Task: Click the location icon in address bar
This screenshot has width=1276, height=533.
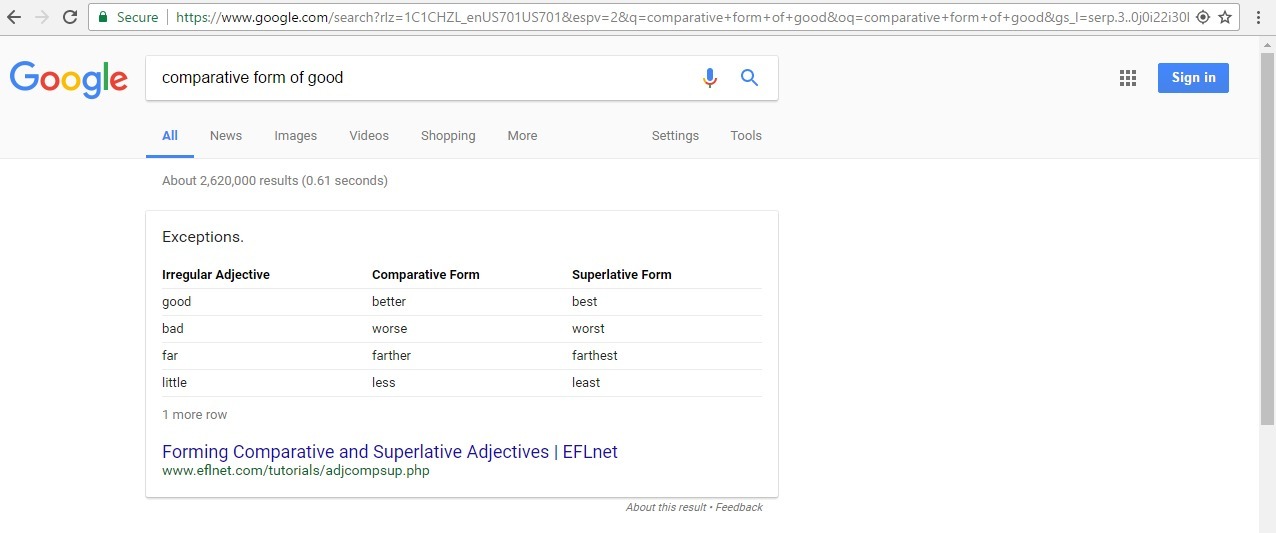Action: (x=1203, y=17)
